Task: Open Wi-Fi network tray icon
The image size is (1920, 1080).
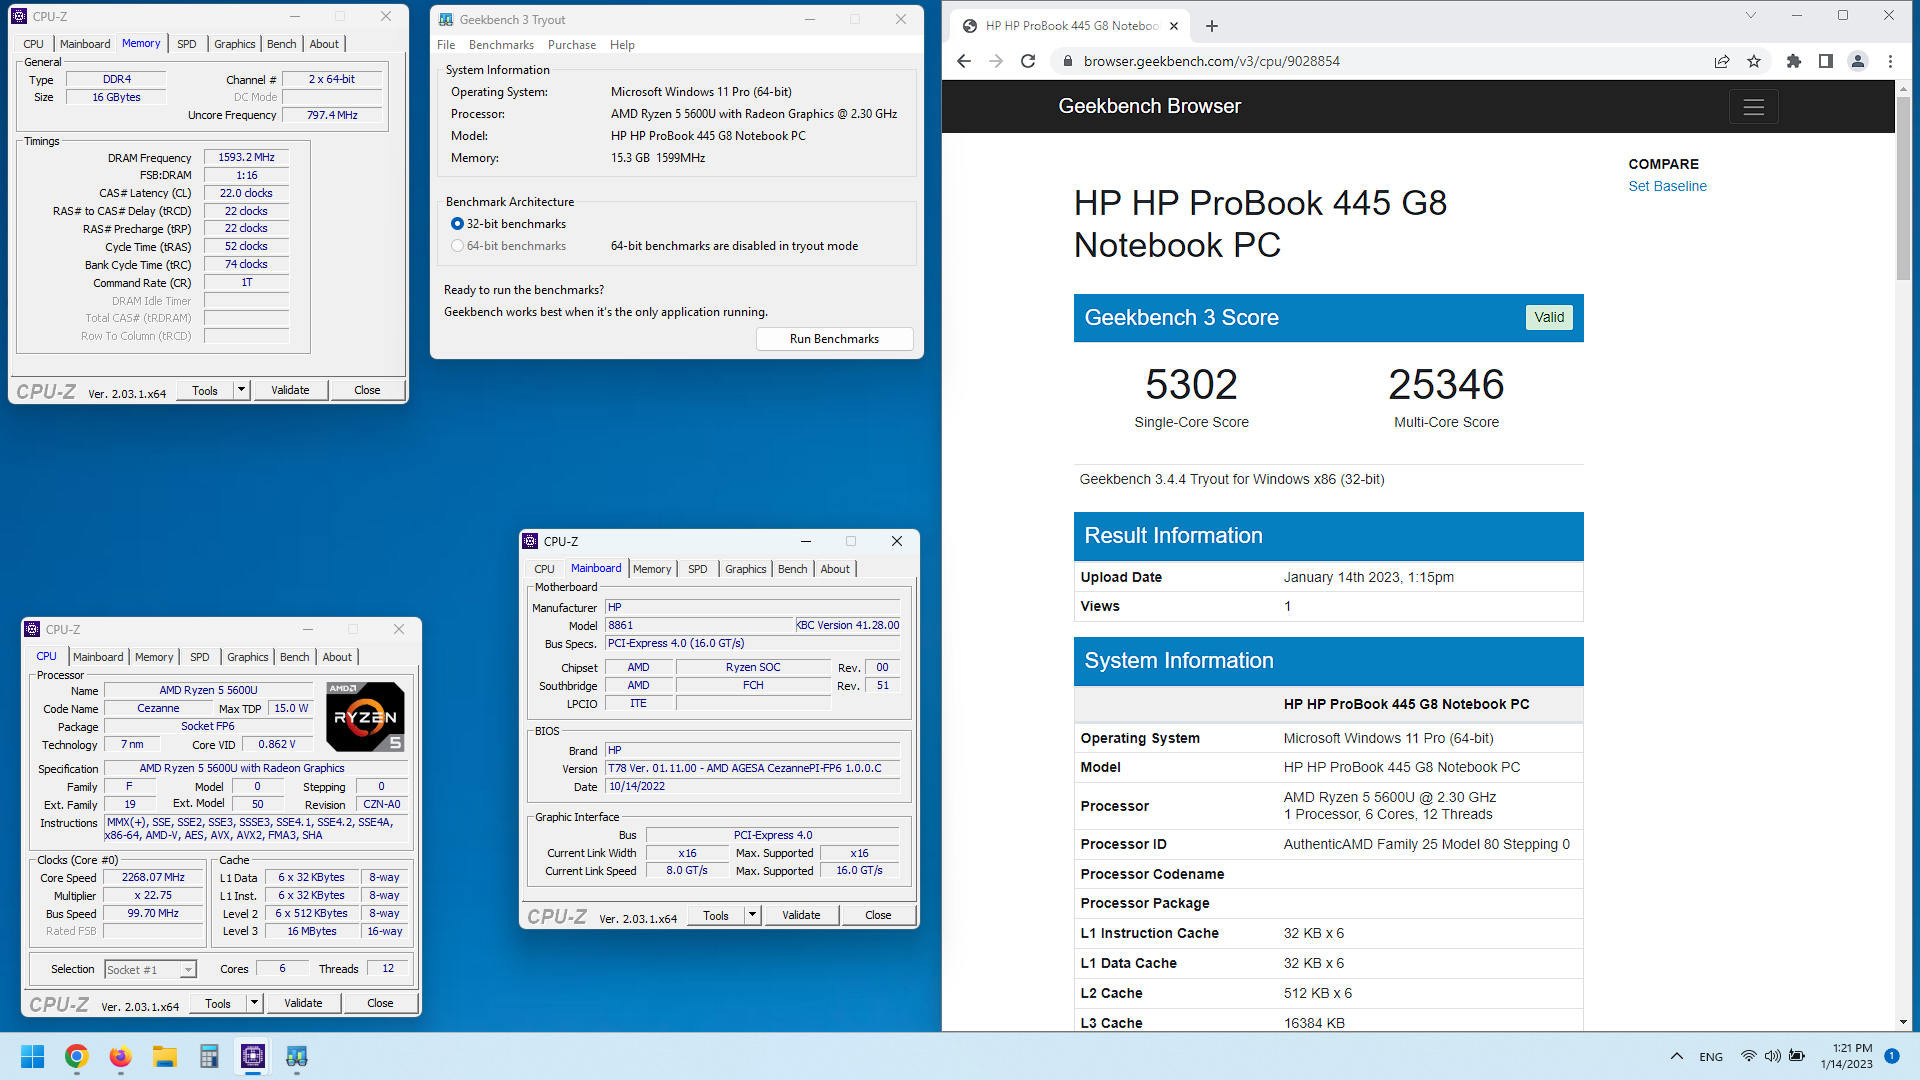Action: [1749, 1056]
